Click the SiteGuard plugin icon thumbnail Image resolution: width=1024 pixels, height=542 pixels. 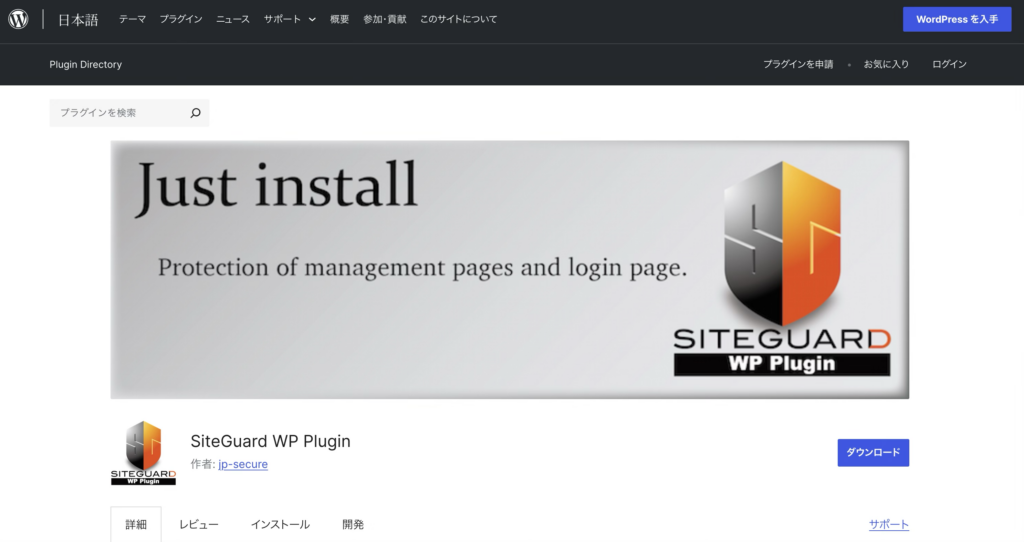(143, 453)
